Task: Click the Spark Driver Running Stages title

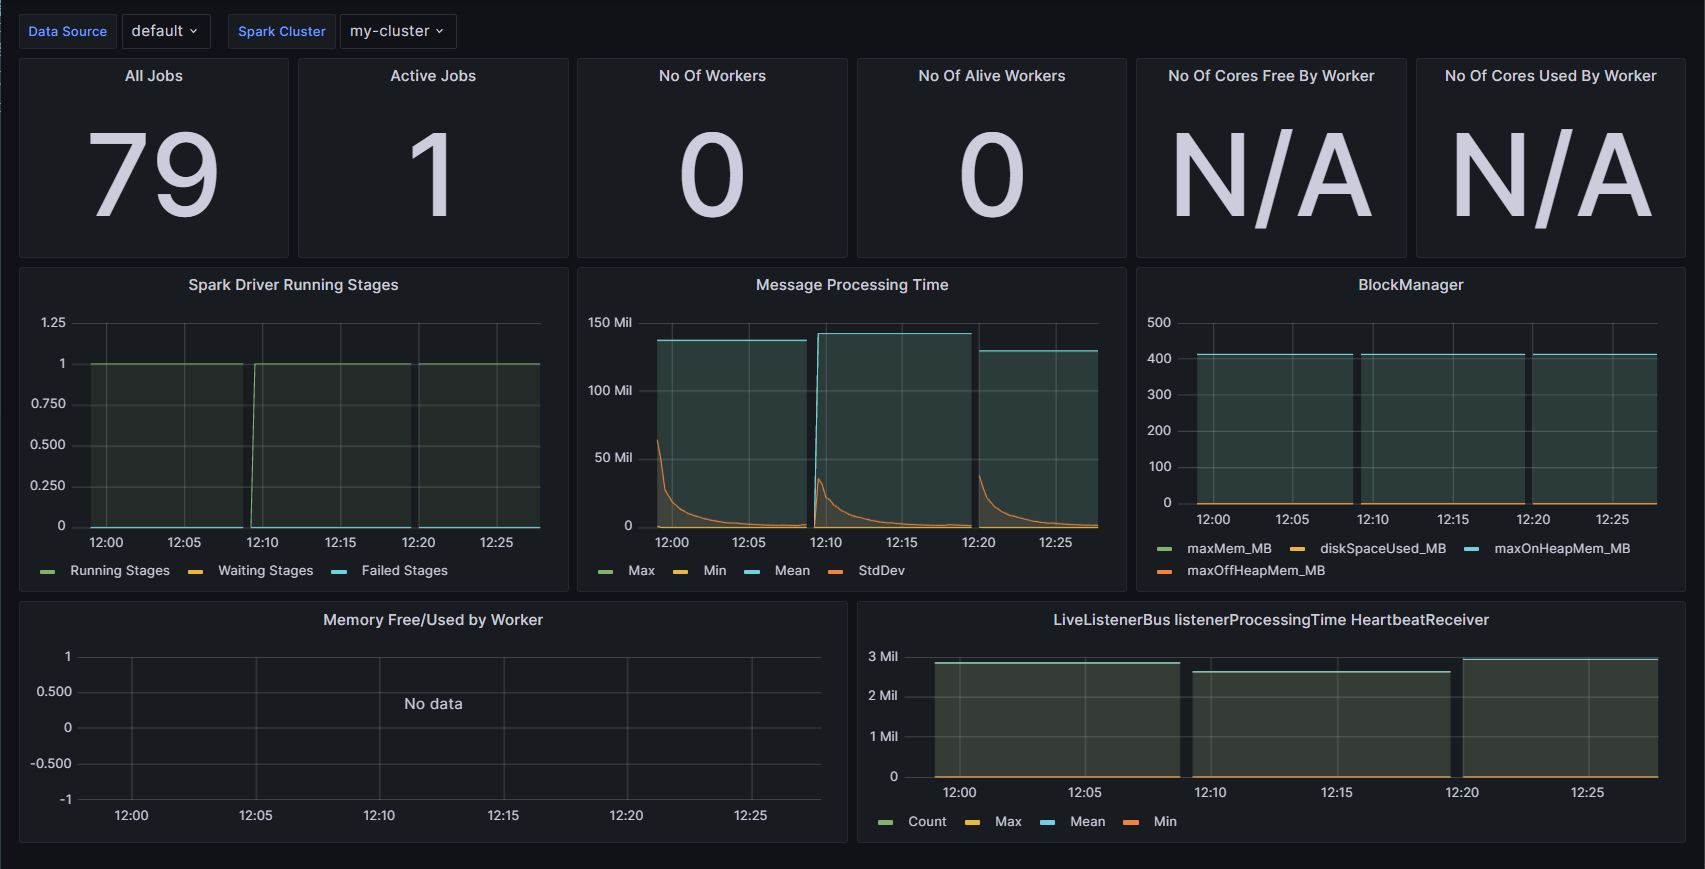Action: 293,285
